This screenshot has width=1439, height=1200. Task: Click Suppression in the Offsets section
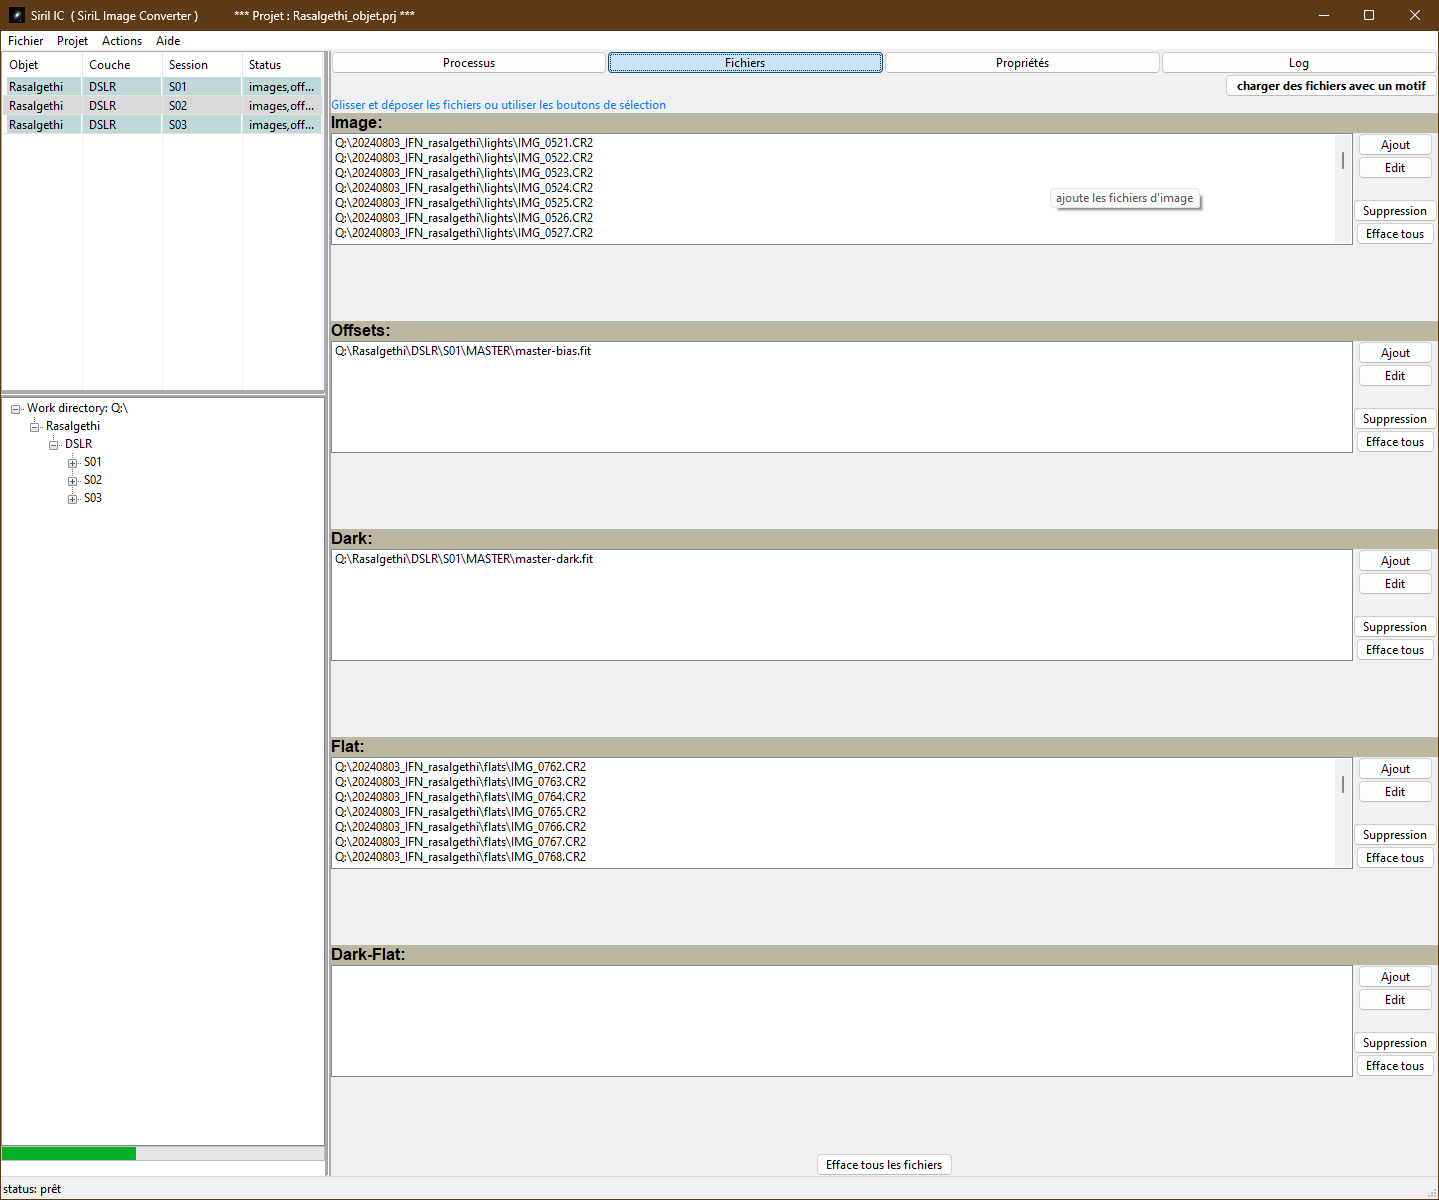click(x=1395, y=419)
